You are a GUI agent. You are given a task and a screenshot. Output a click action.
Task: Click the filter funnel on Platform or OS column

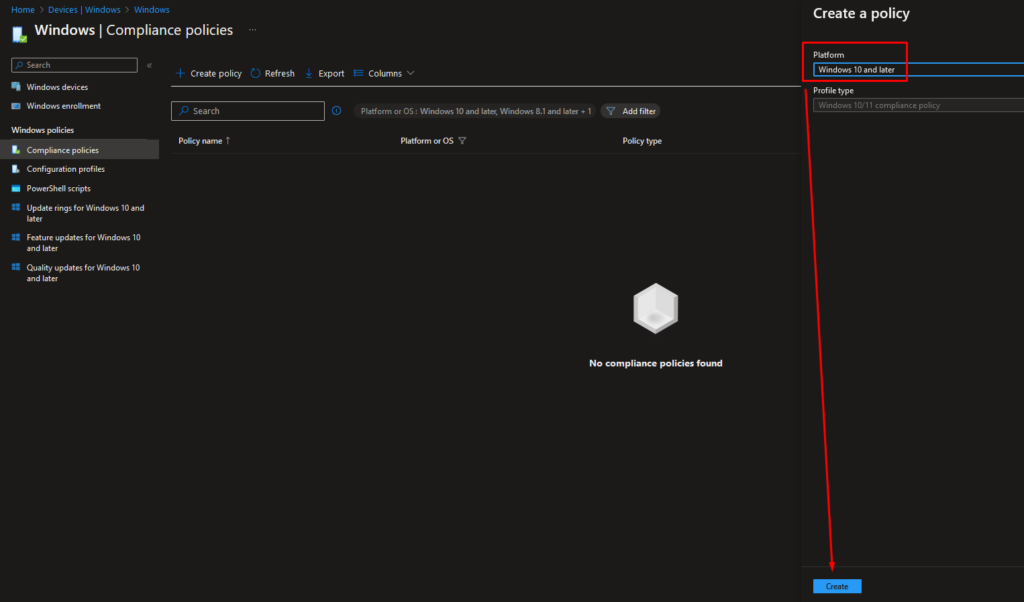click(462, 141)
